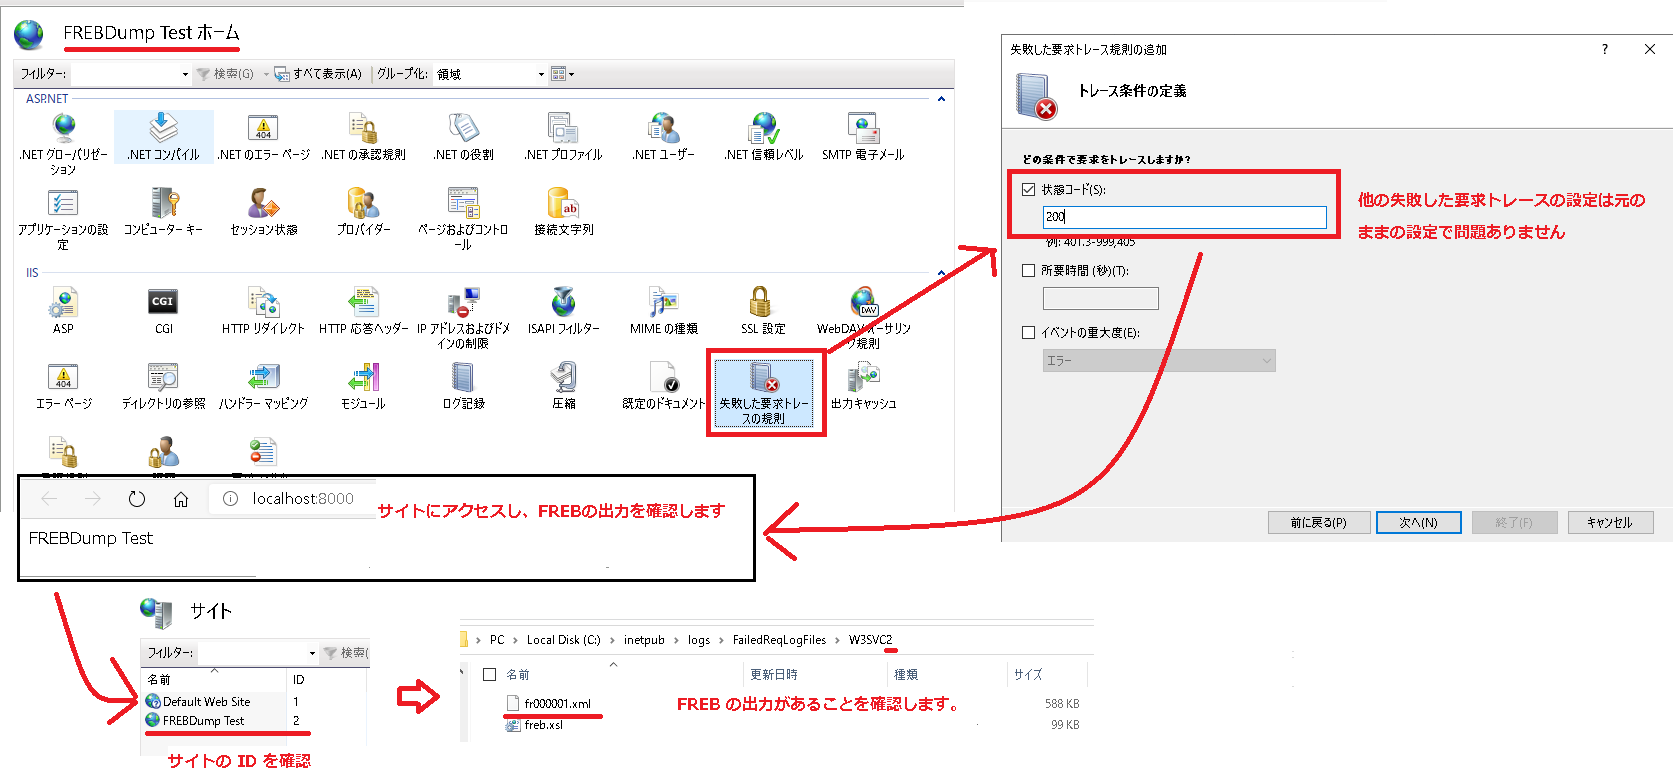Open the 接続文字列 icon
The height and width of the screenshot is (777, 1674).
point(563,211)
